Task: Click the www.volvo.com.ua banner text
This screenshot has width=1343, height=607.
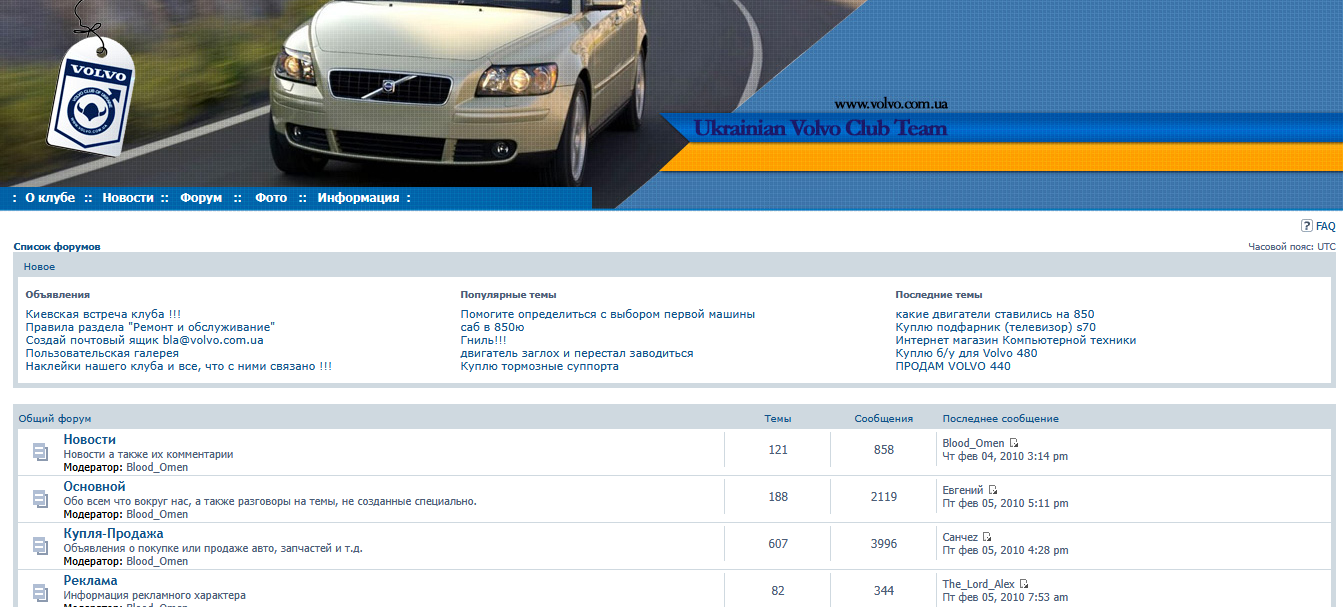Action: point(891,104)
